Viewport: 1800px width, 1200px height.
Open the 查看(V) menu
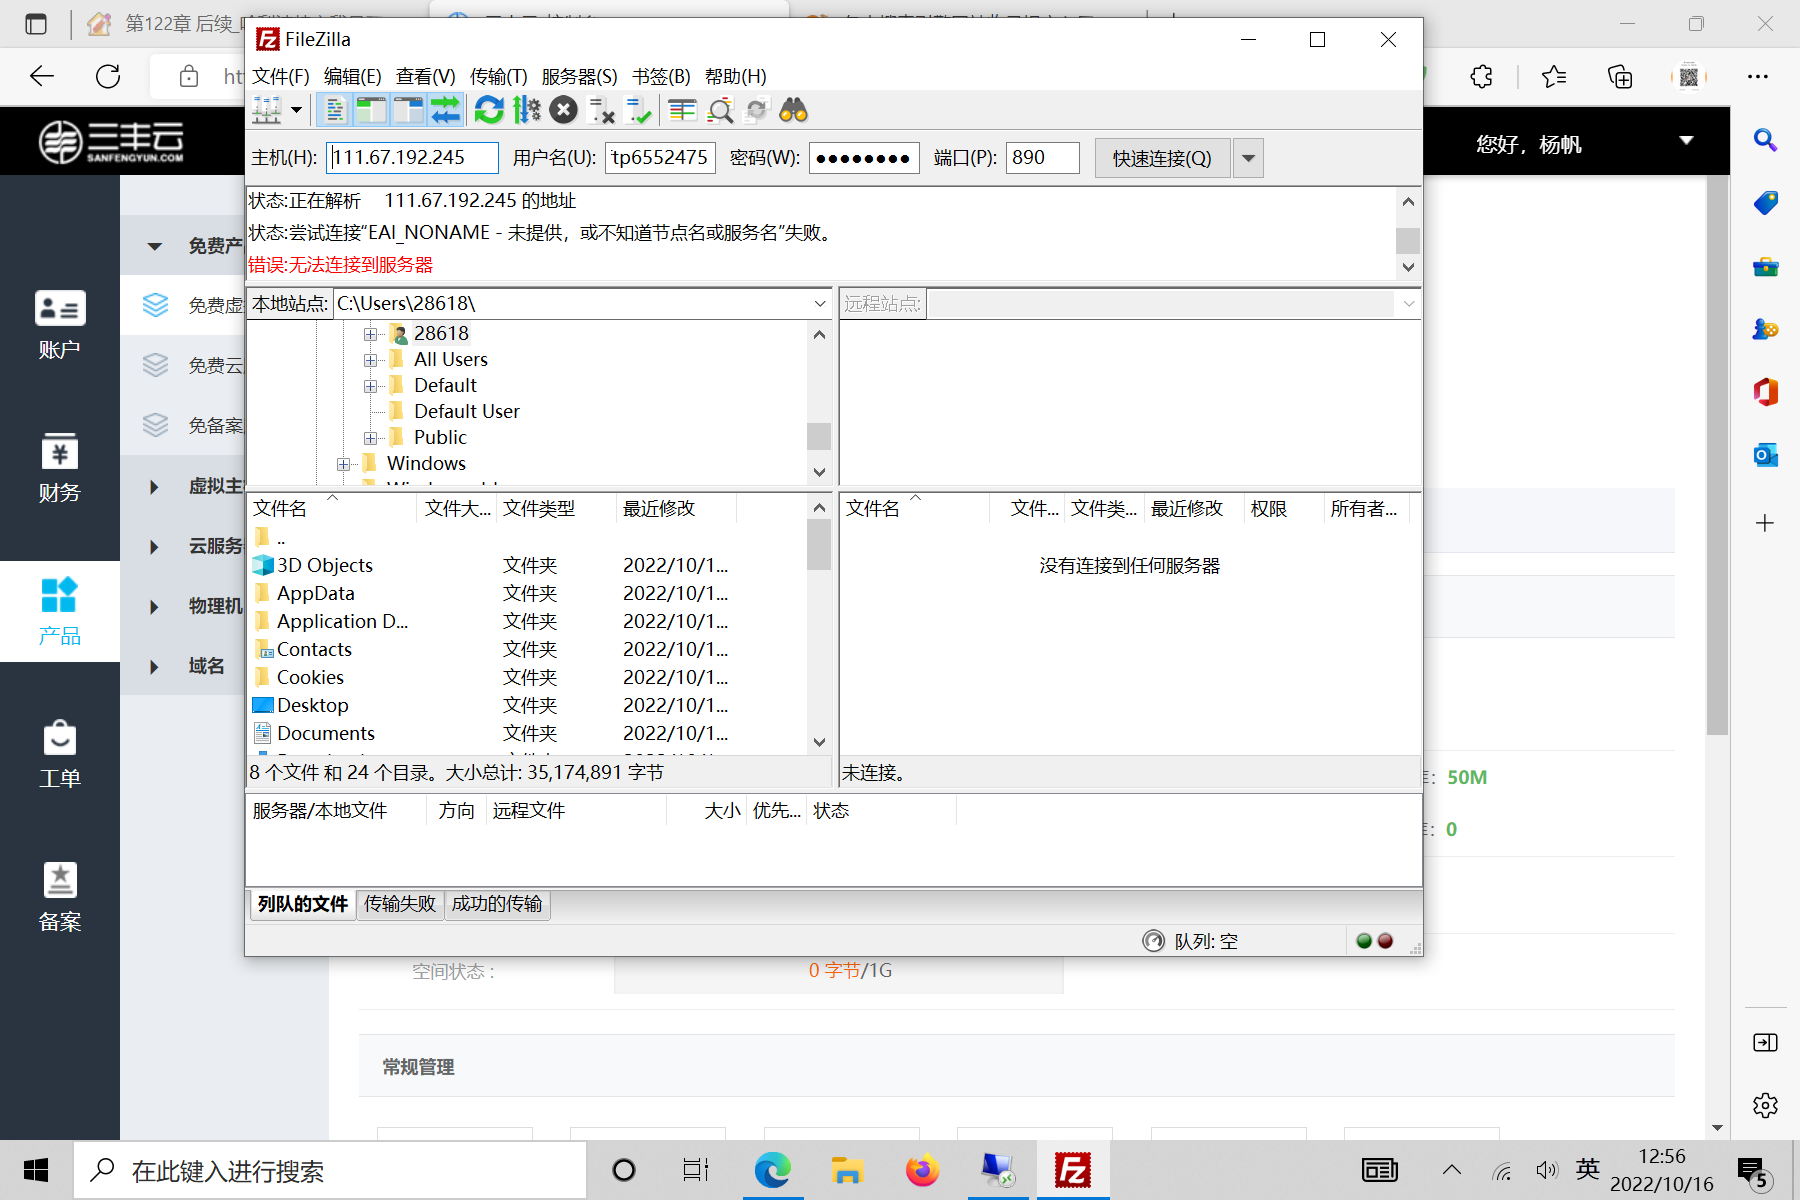point(425,76)
